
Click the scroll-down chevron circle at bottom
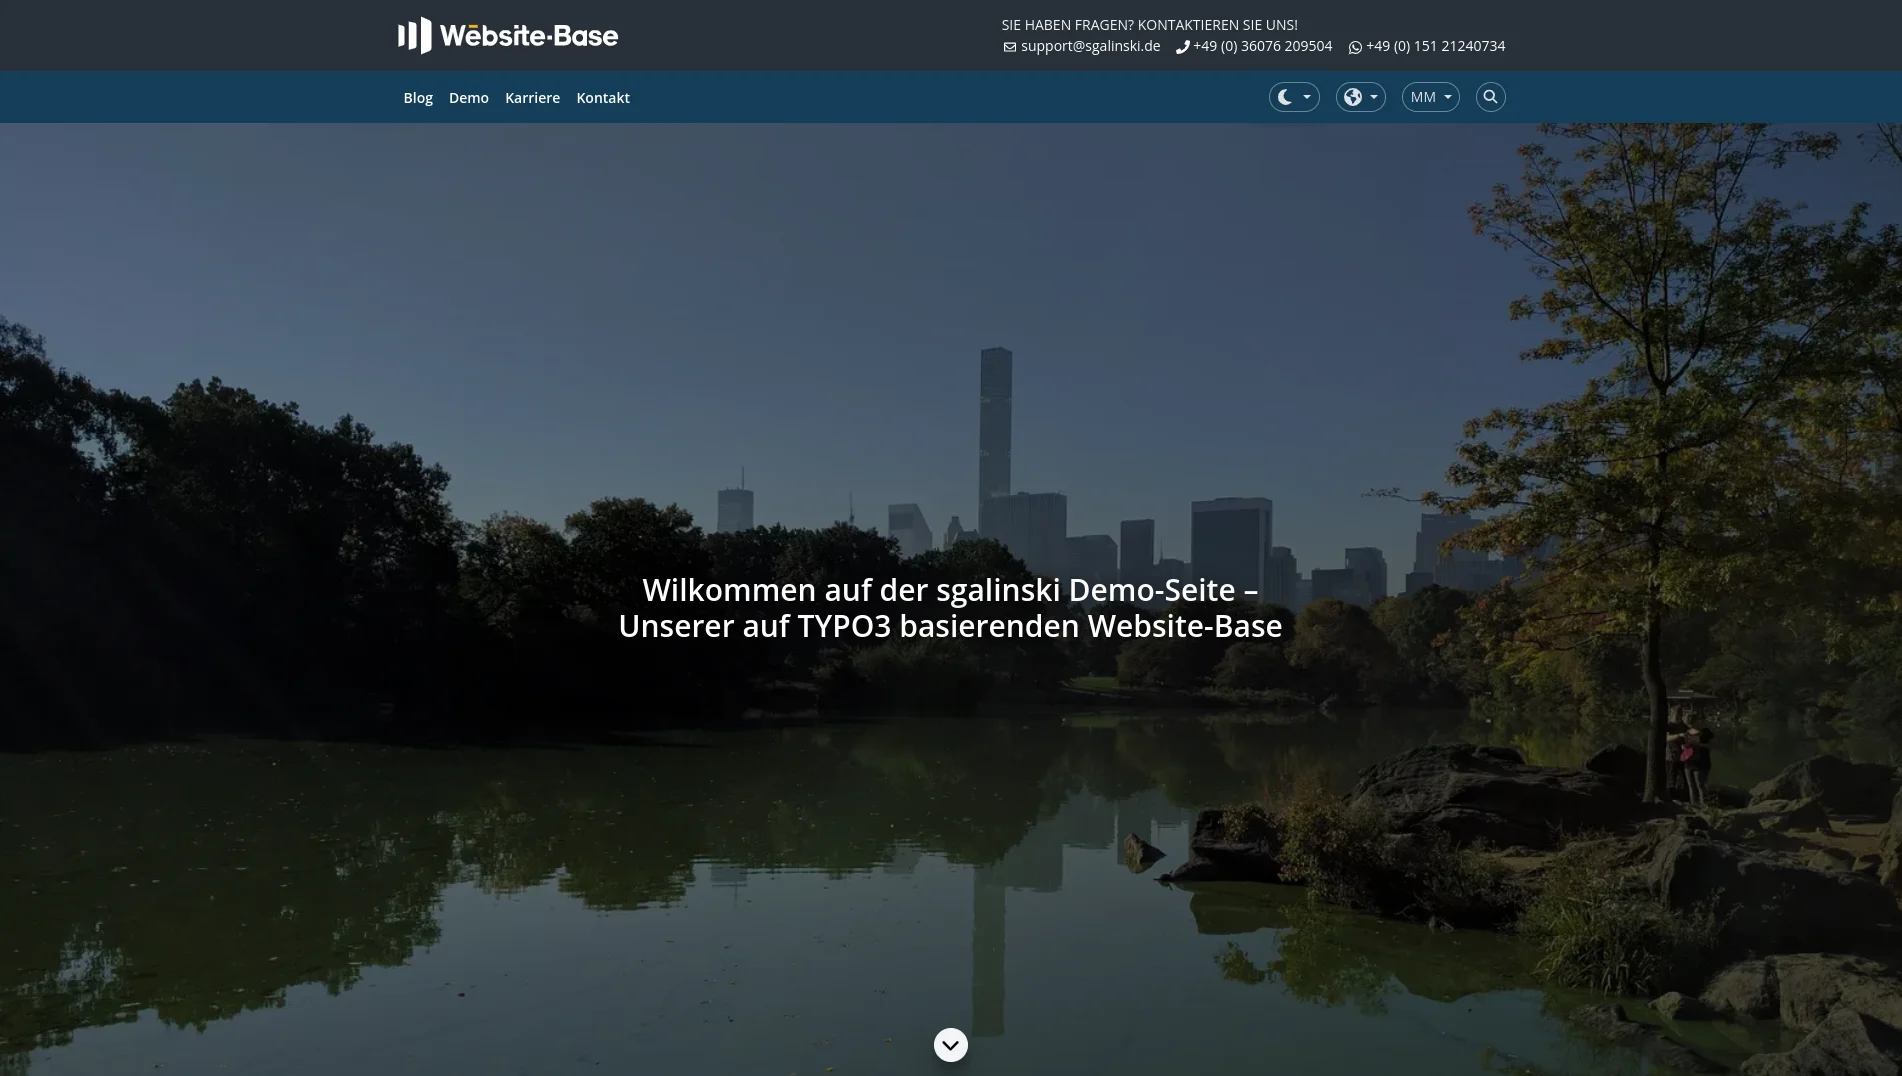pos(950,1044)
